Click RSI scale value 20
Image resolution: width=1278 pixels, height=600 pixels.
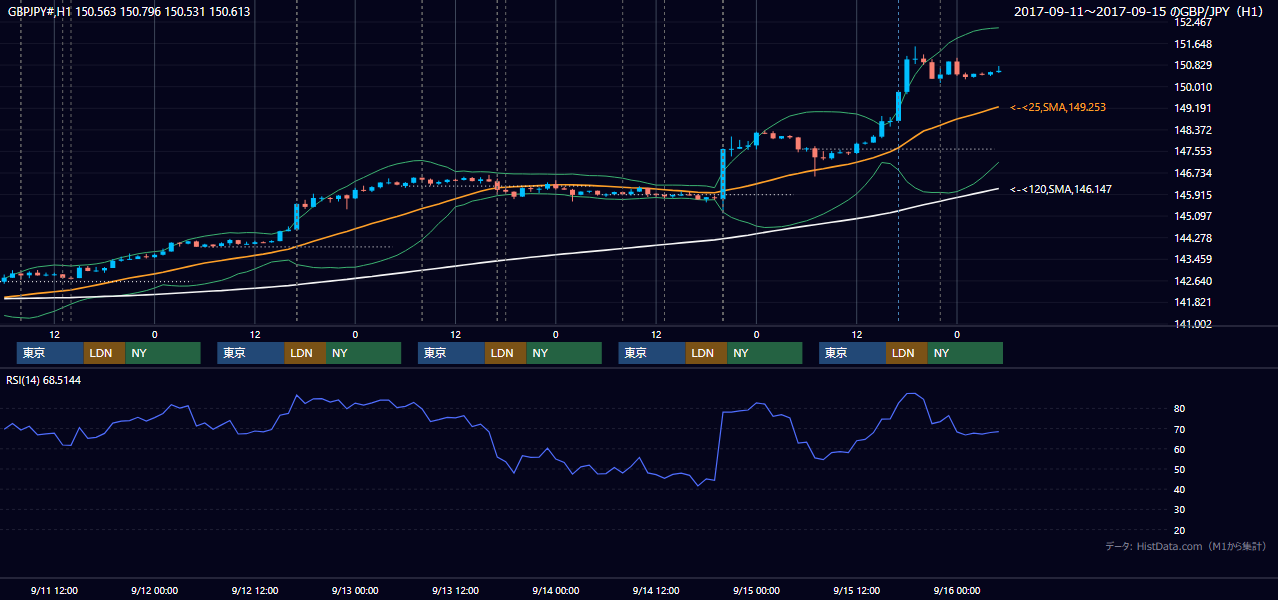[1180, 530]
